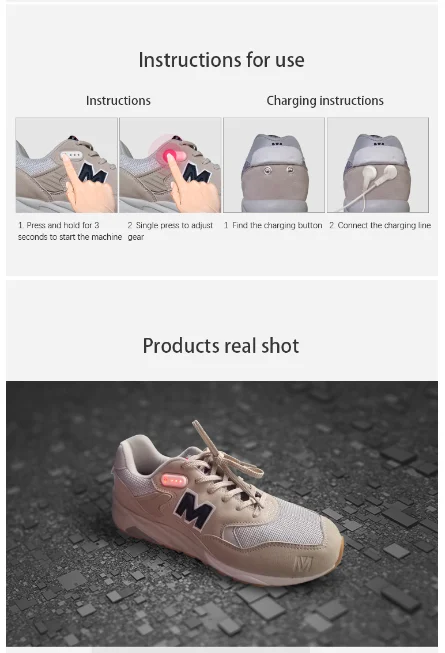Viewport: 445px width, 653px height.
Task: Click the 'Products real shot' heading
Action: coord(221,346)
